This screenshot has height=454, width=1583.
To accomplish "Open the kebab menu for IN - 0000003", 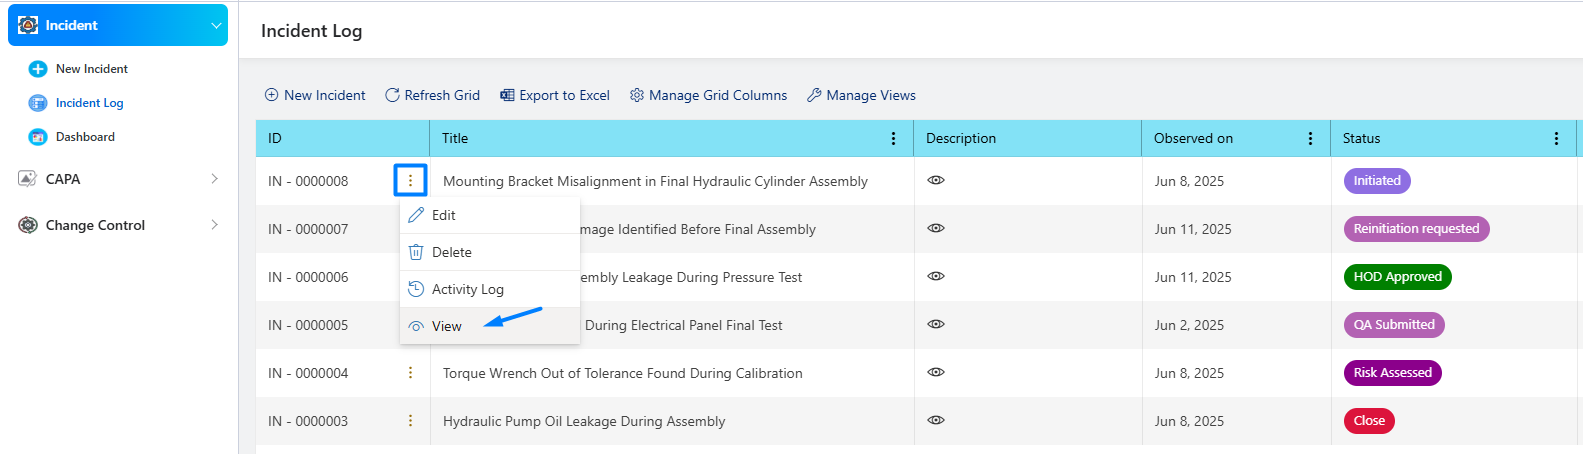I will tap(410, 421).
